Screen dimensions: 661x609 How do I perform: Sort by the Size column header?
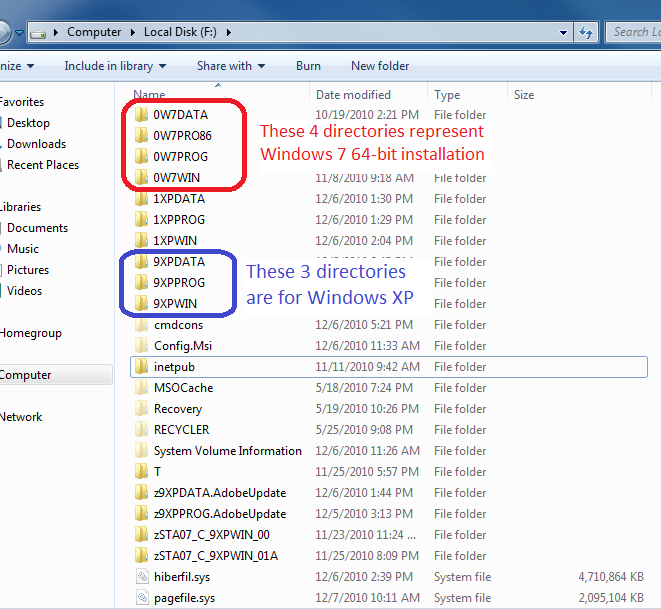coord(524,95)
